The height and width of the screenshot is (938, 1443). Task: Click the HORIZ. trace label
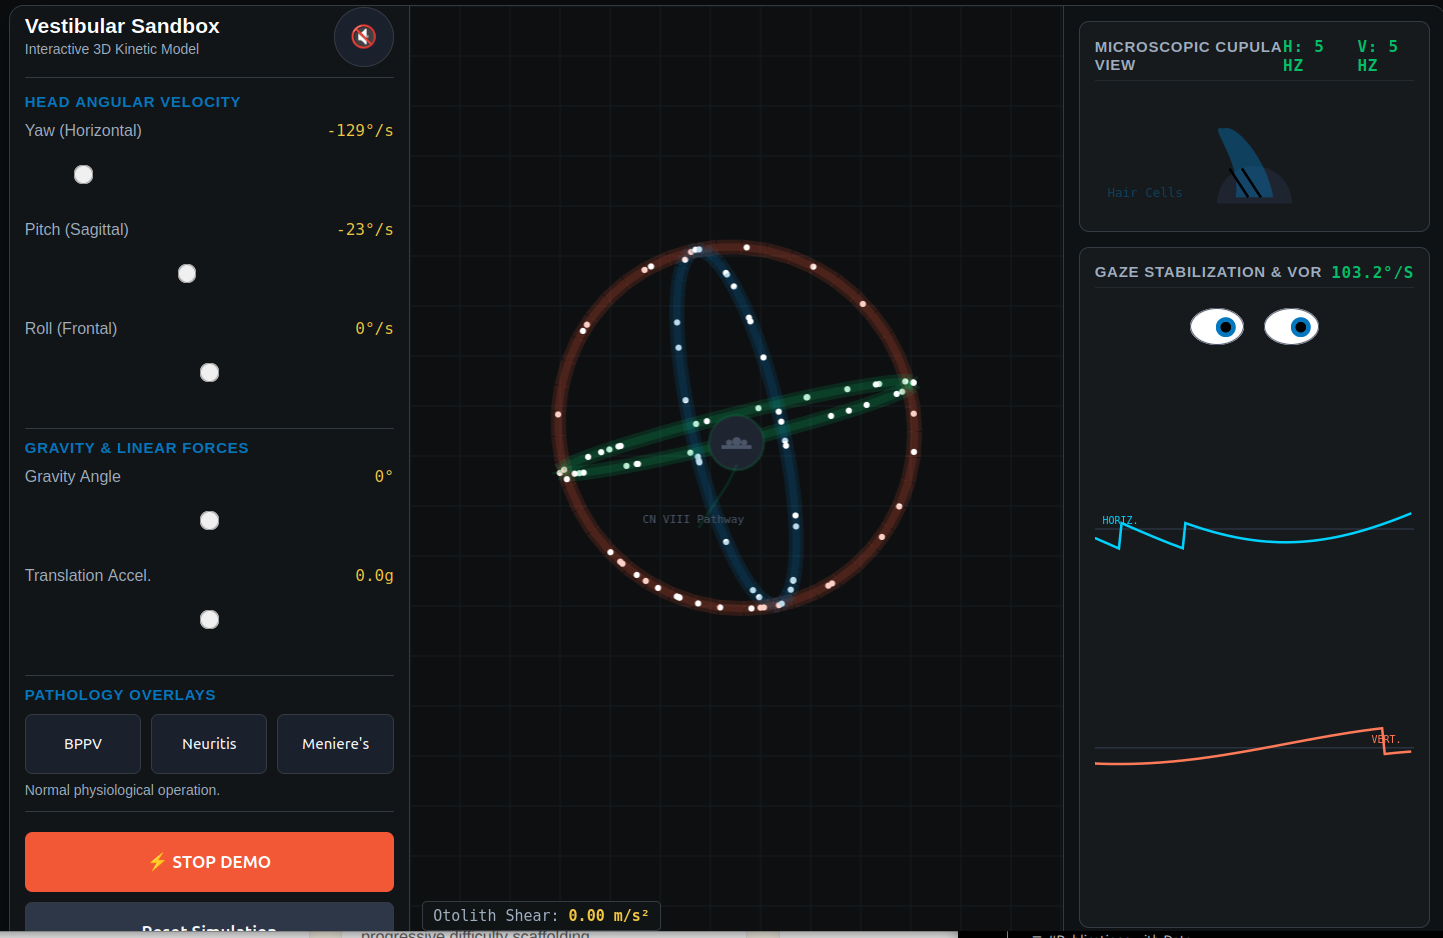point(1119,520)
